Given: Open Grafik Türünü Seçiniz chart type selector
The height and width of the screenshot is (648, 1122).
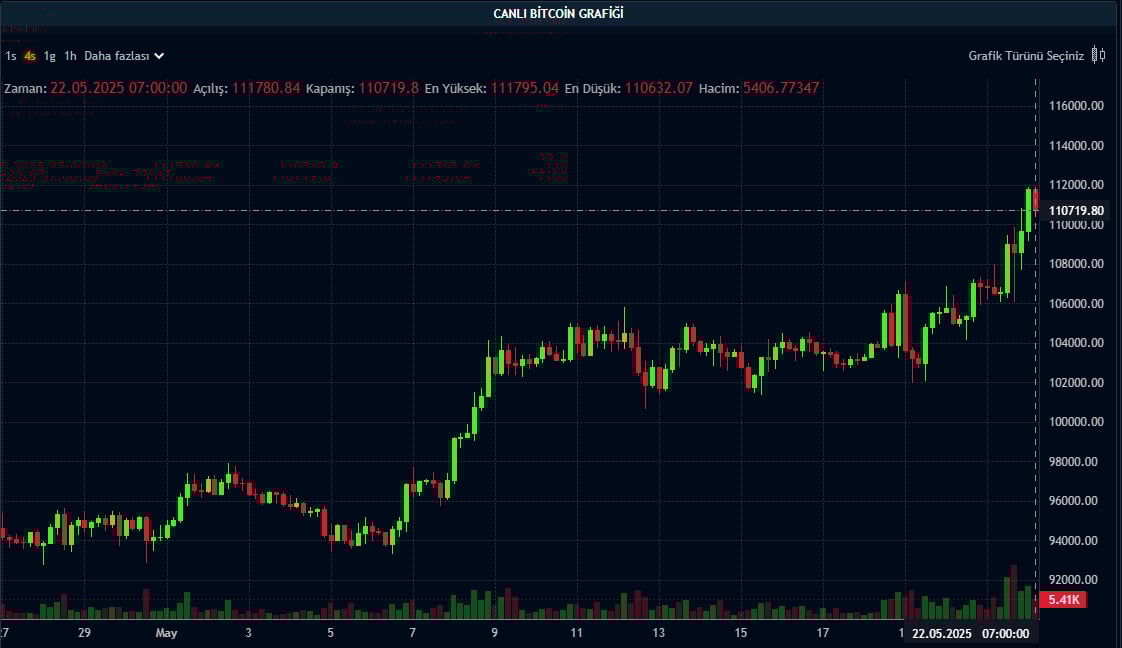Looking at the screenshot, I should pyautogui.click(x=1026, y=56).
